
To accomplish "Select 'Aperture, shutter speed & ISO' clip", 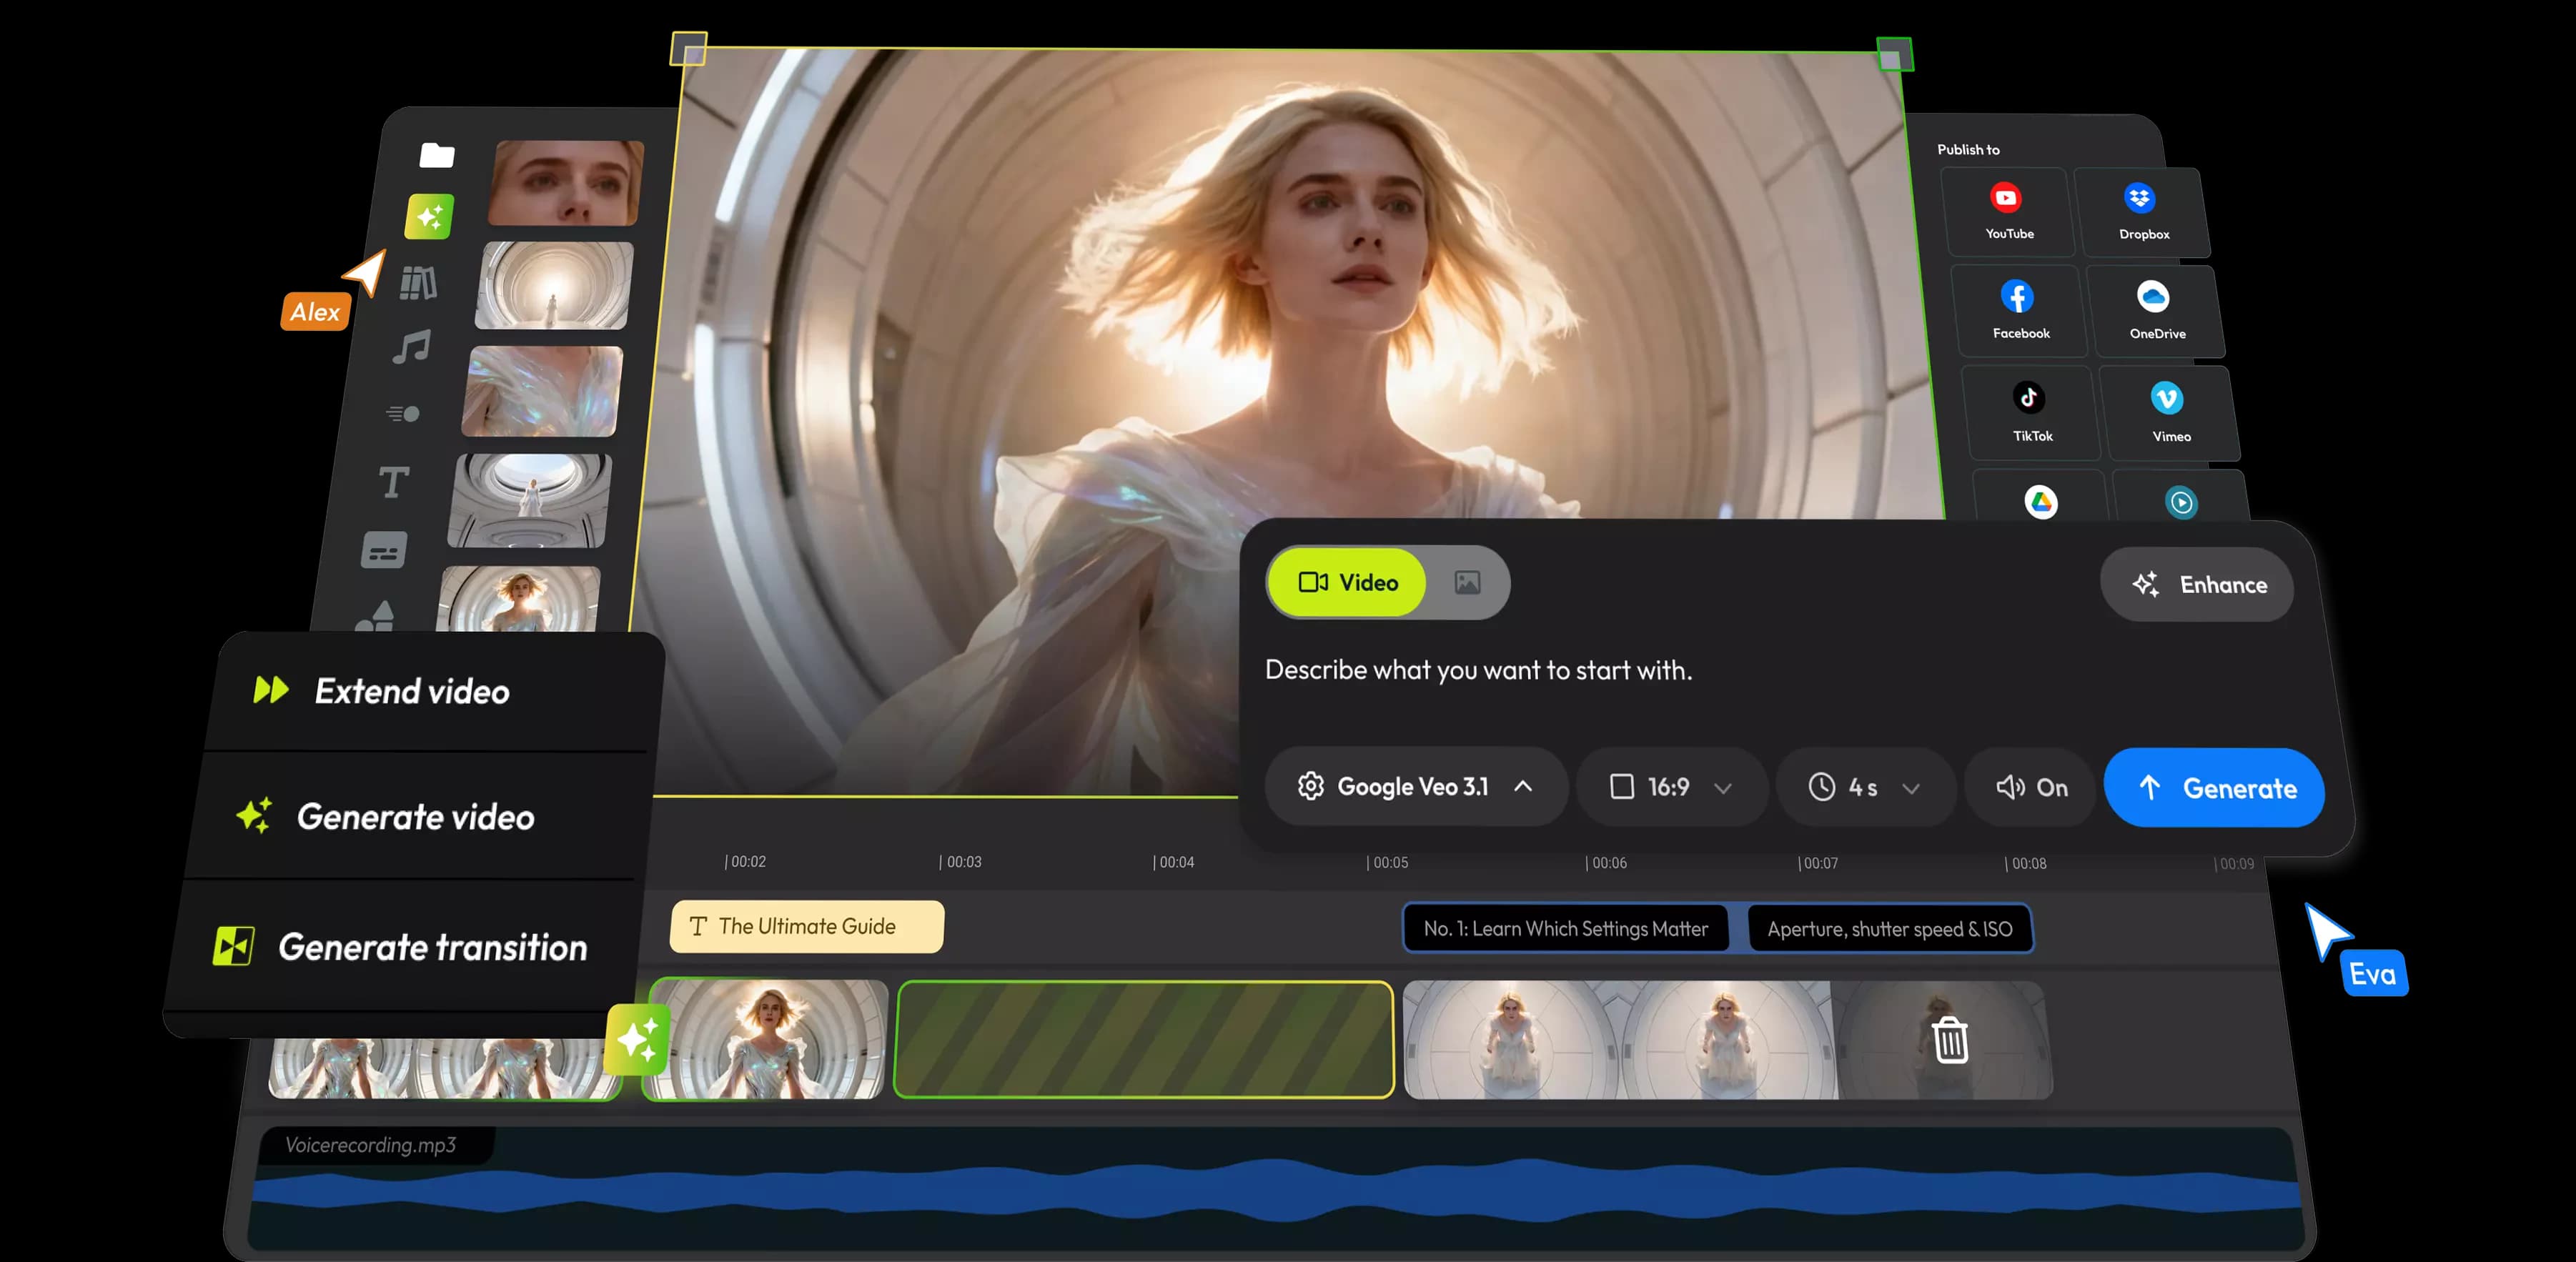I will (1889, 929).
